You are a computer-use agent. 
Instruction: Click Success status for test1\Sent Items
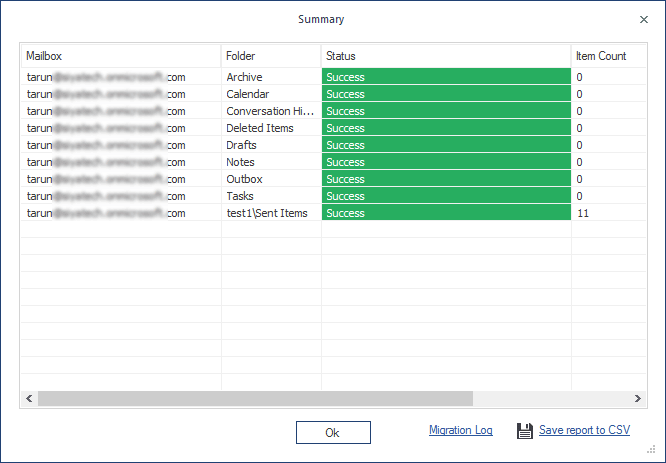point(446,213)
